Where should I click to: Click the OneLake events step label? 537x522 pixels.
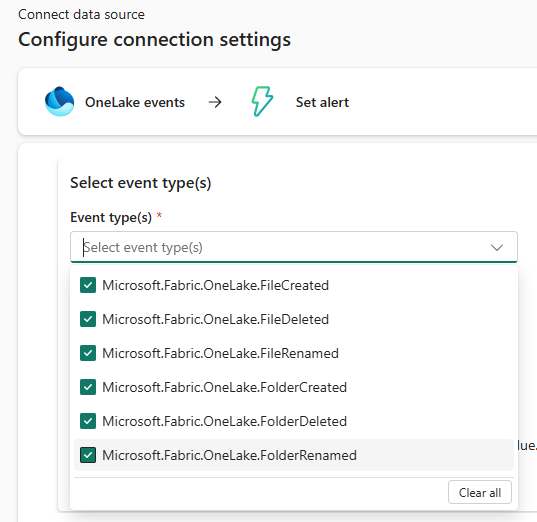point(135,102)
